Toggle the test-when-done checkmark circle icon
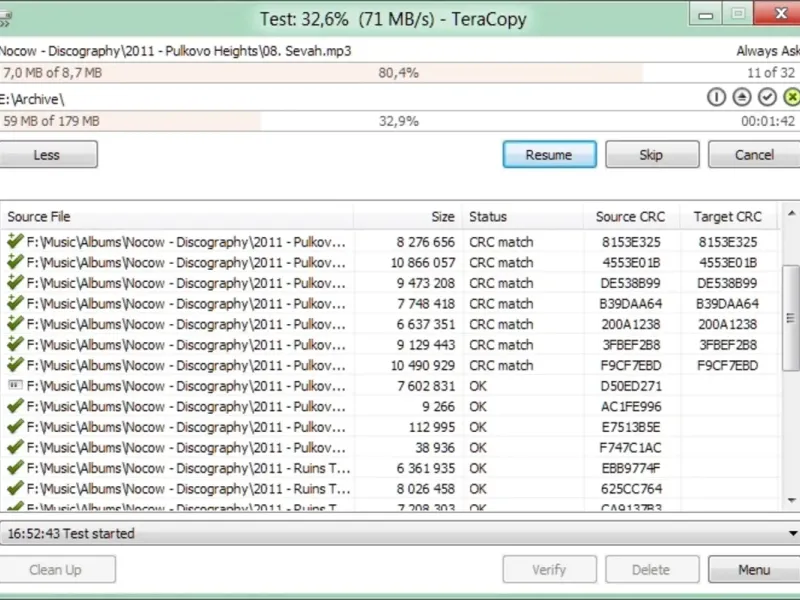Viewport: 800px width, 600px height. pos(767,97)
